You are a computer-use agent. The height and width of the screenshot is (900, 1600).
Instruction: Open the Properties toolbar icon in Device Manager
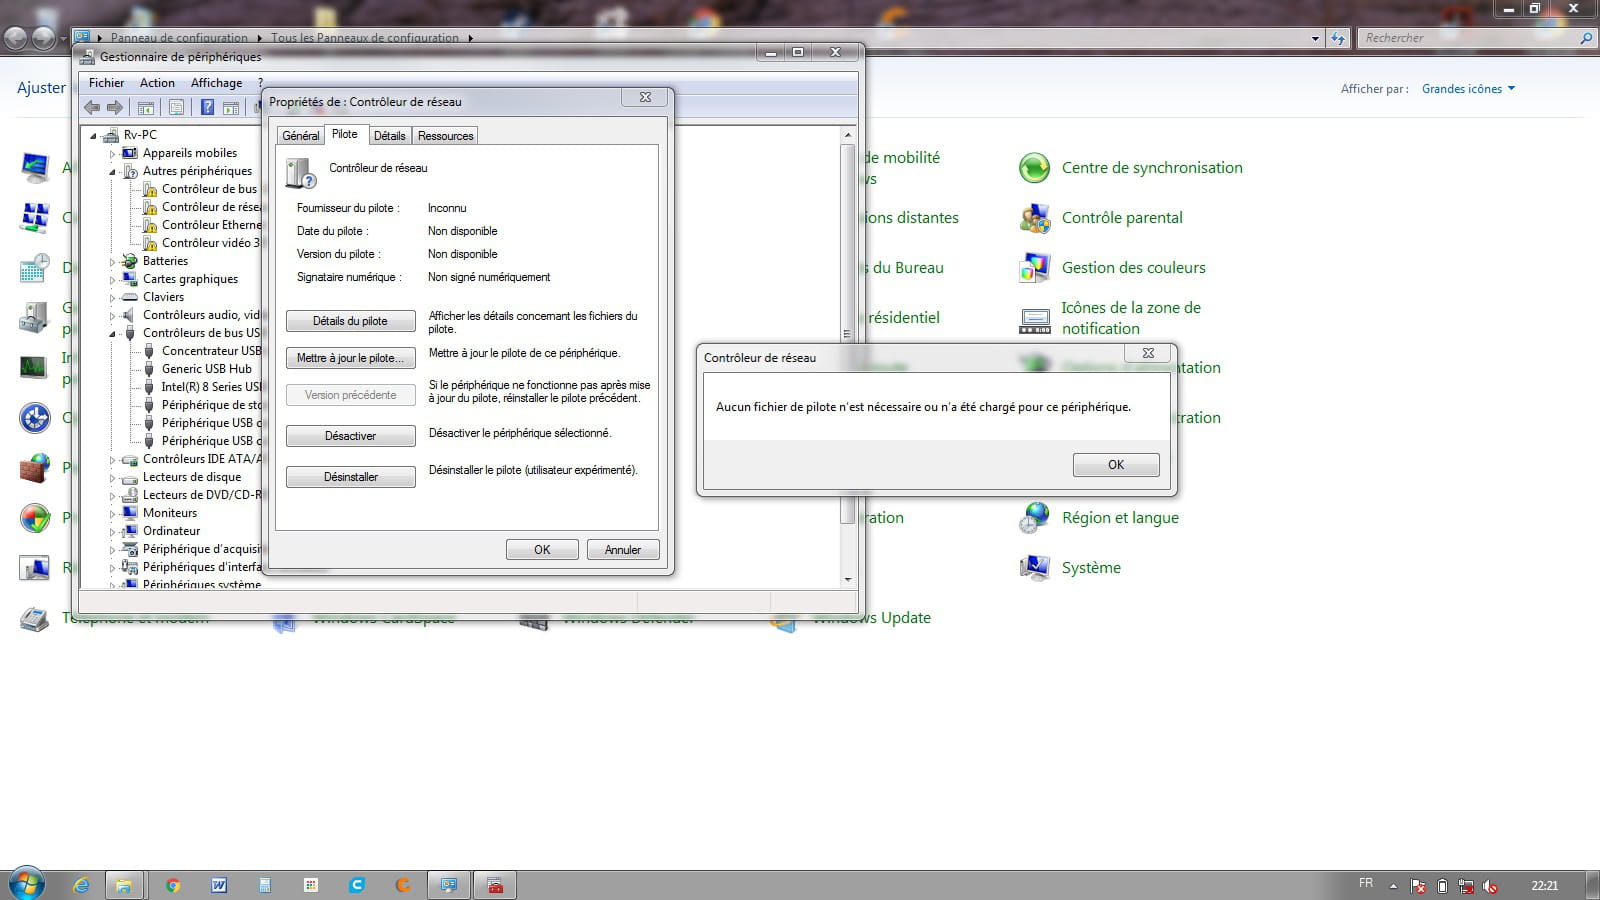point(177,107)
